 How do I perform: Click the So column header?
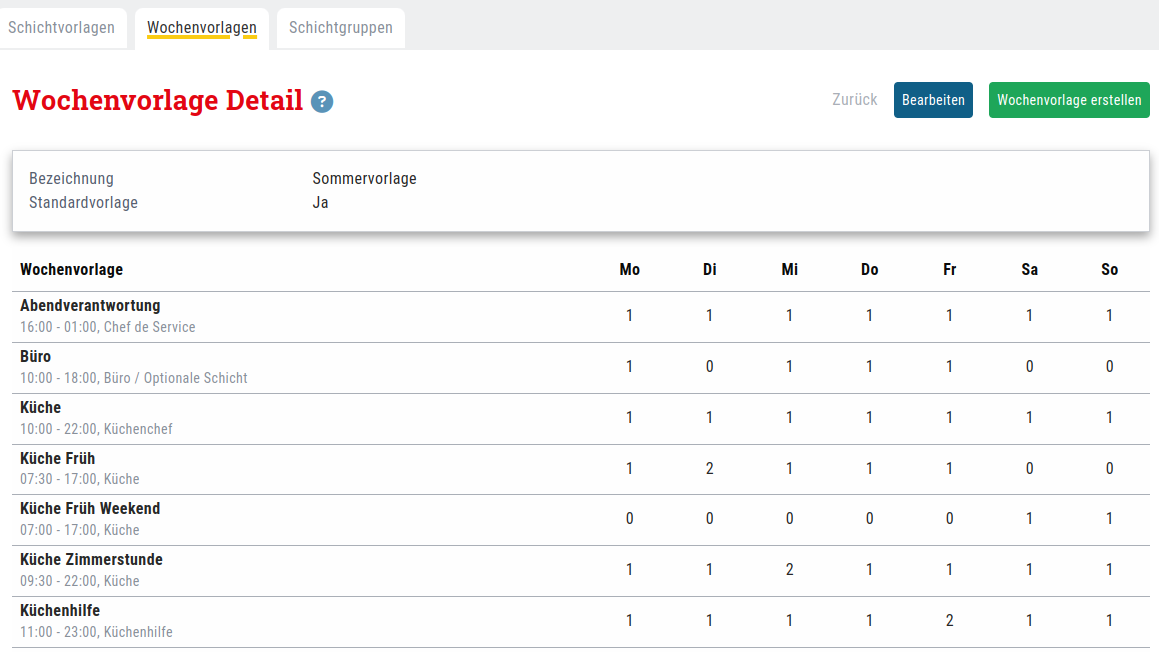tap(1109, 270)
